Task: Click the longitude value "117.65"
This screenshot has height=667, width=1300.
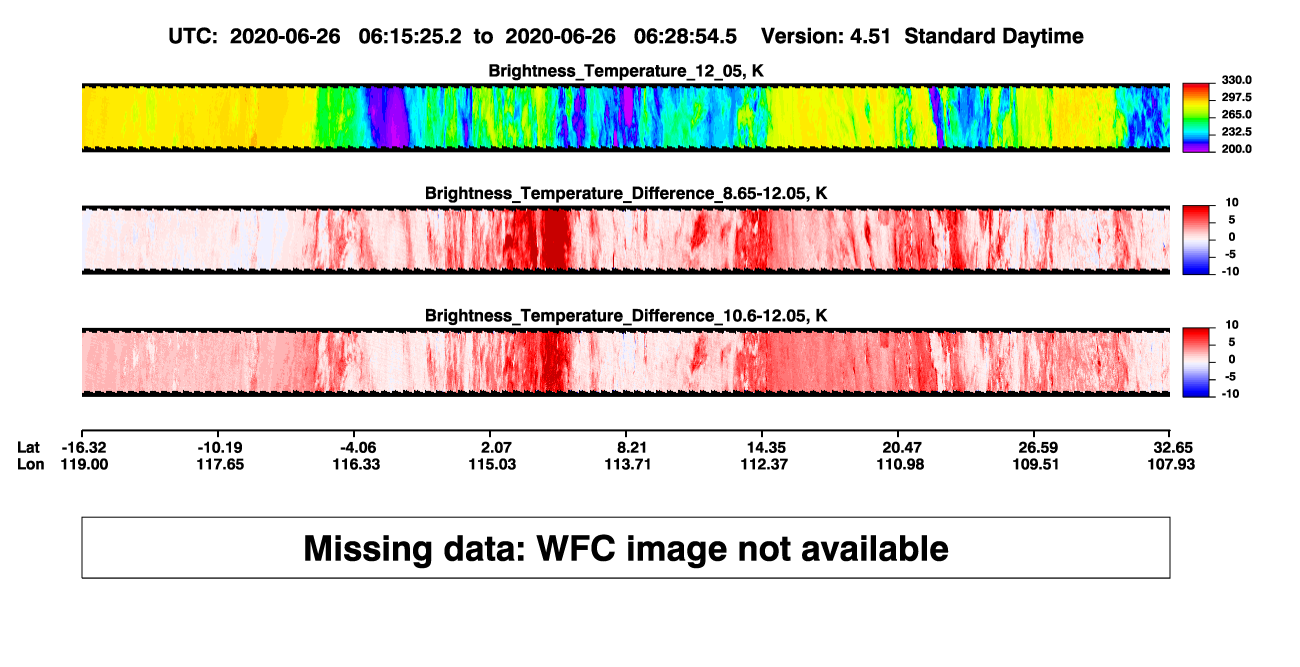Action: coord(222,464)
